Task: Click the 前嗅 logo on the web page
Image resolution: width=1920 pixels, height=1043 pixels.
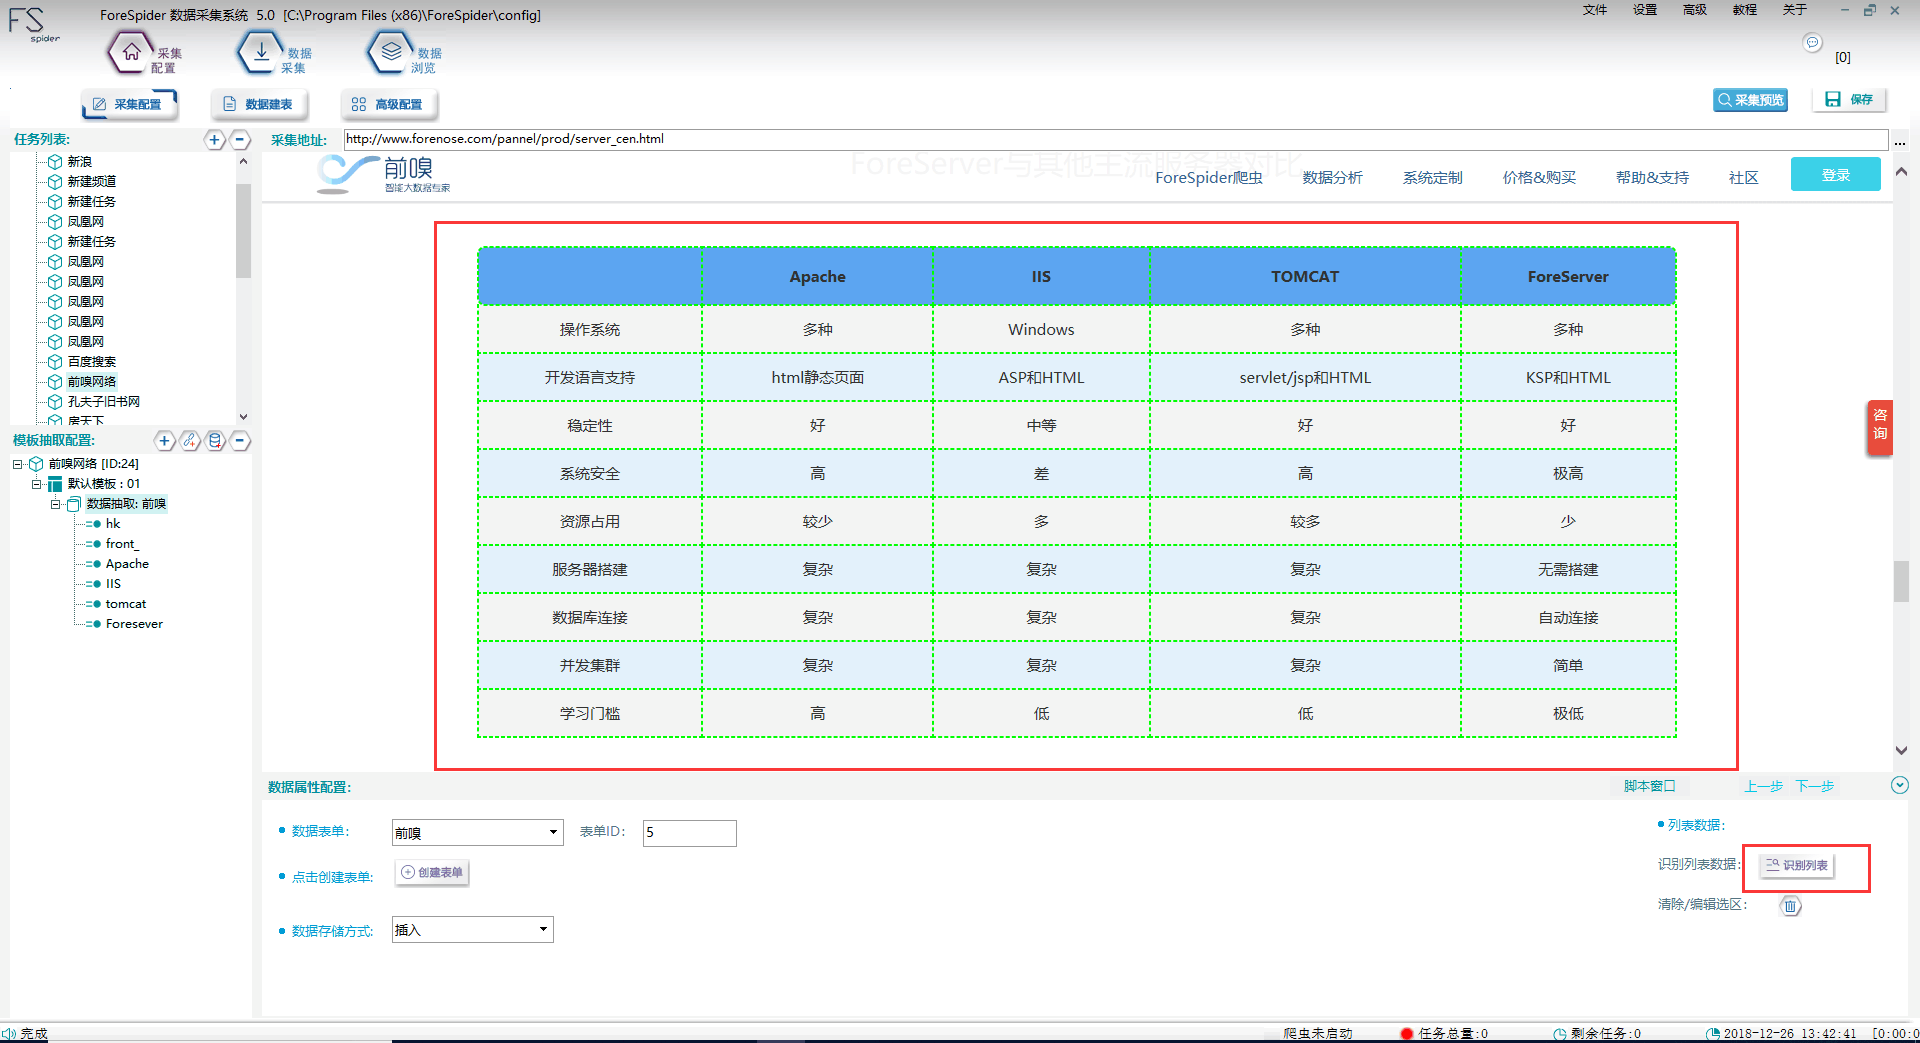Action: click(384, 174)
